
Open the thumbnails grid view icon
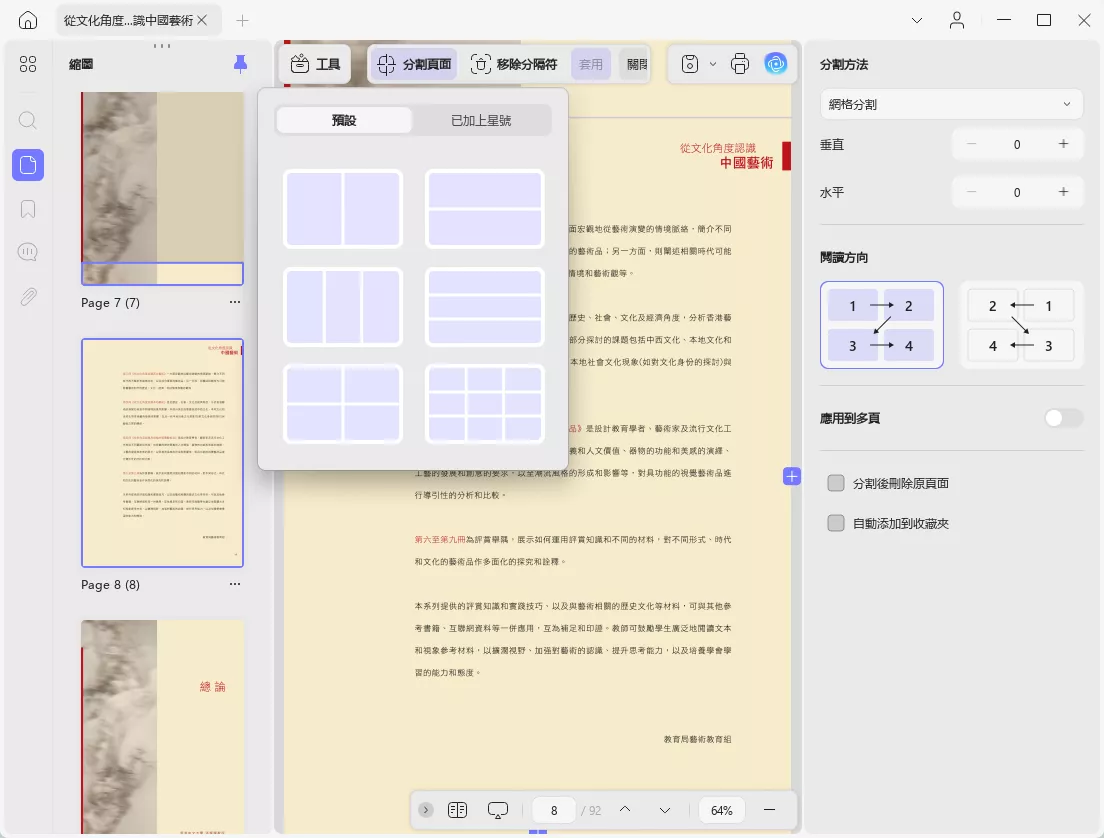point(28,64)
